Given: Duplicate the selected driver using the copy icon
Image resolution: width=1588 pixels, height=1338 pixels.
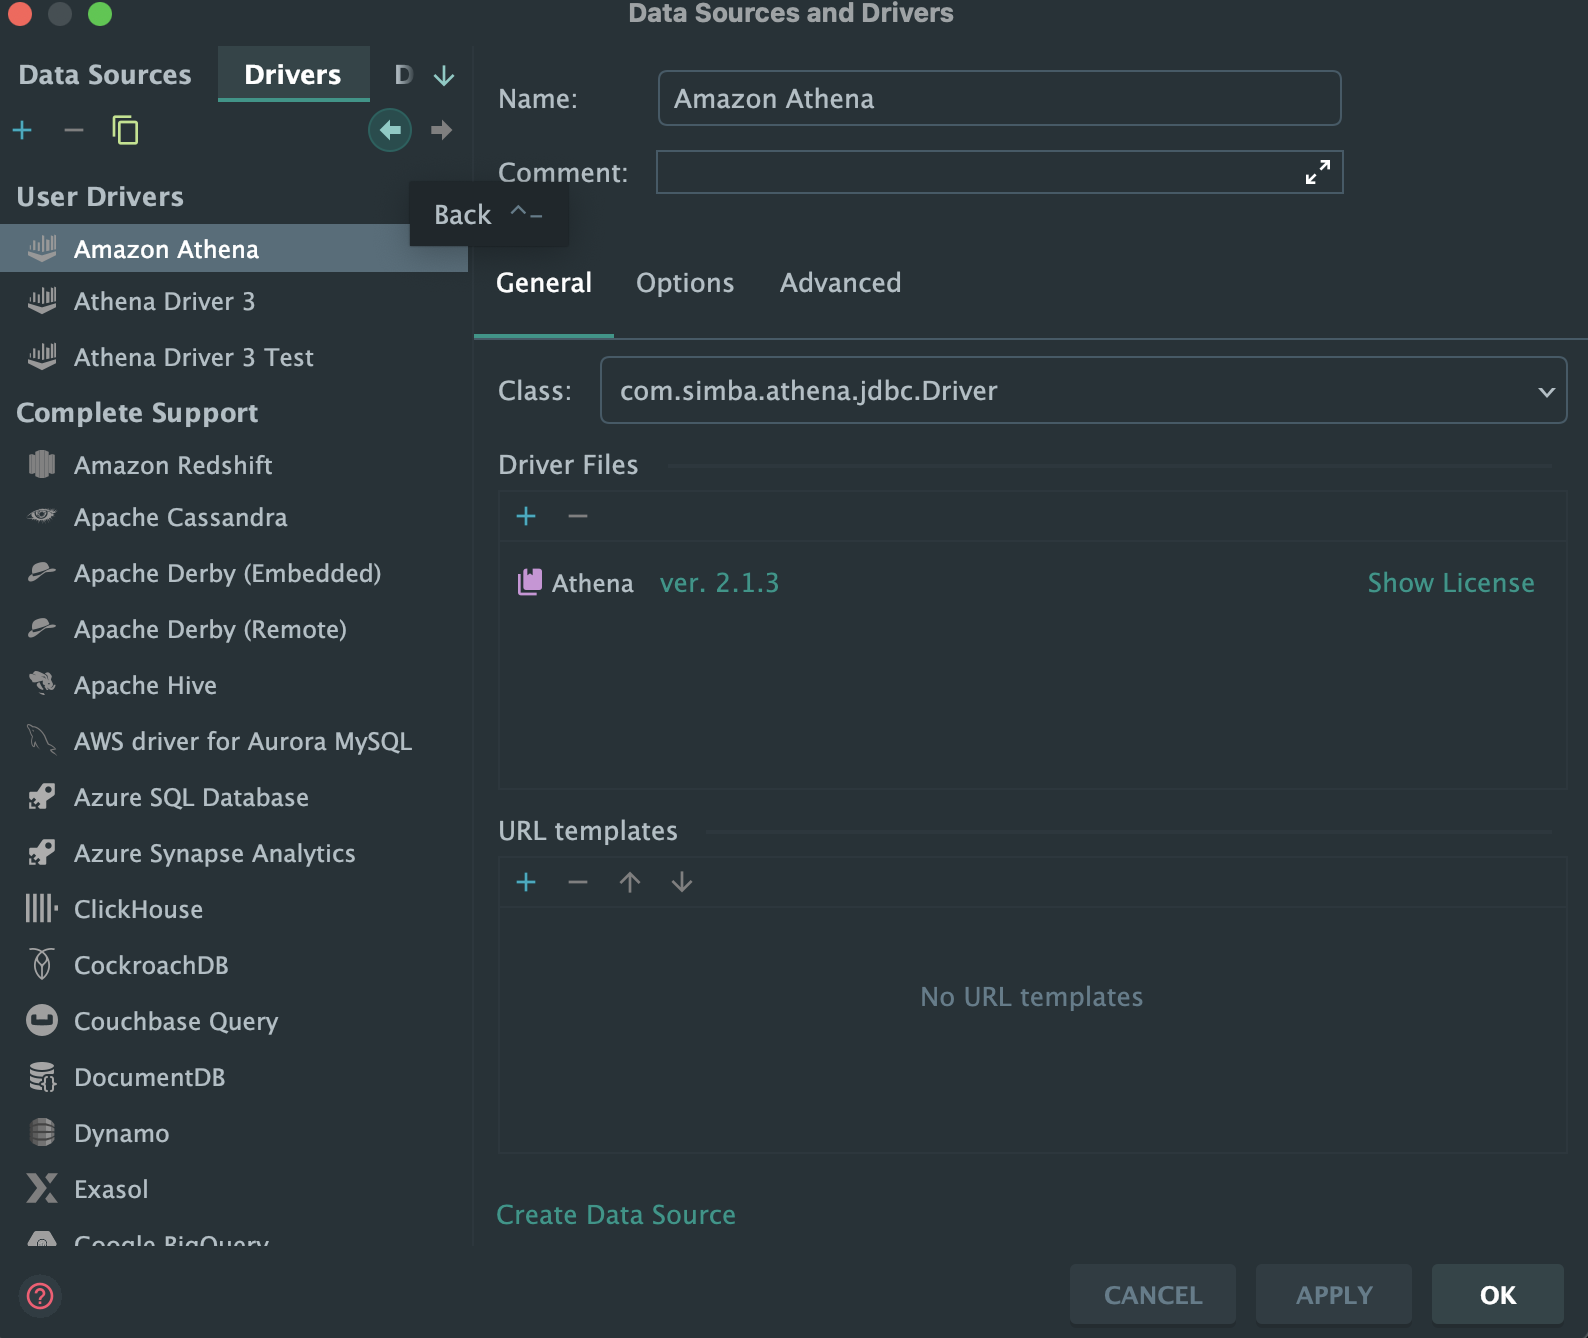Looking at the screenshot, I should click(x=125, y=130).
